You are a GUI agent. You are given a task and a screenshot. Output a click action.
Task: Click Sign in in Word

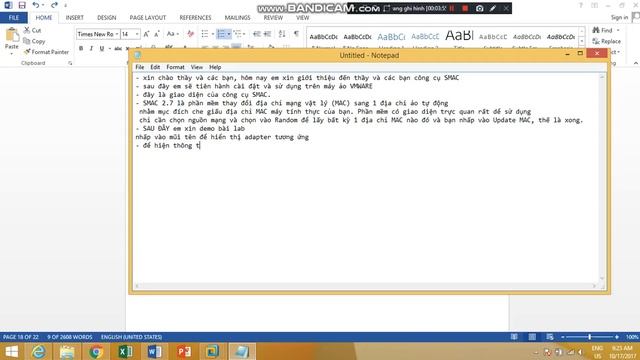(619, 17)
